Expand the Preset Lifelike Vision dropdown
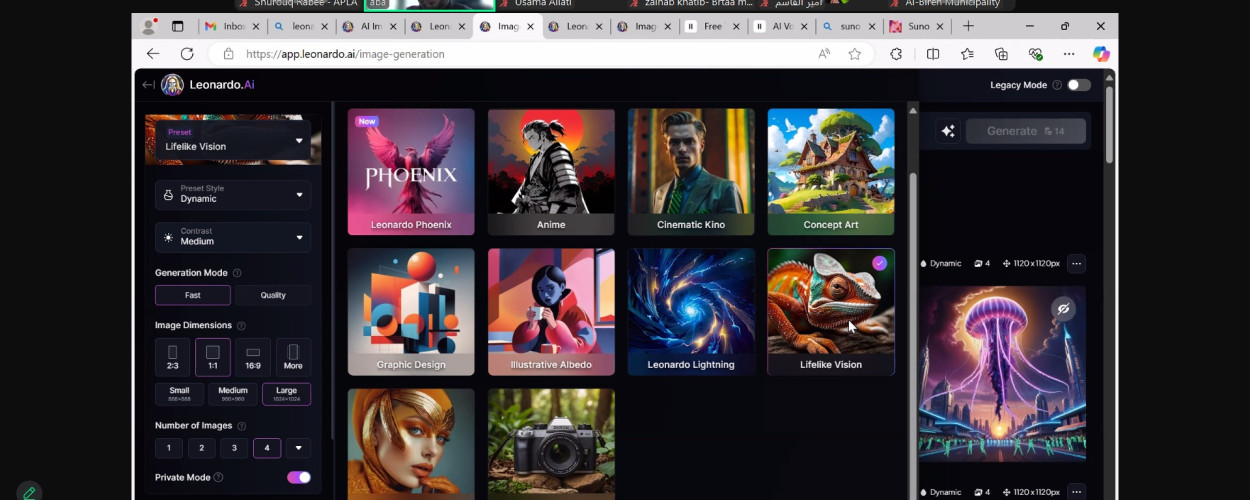The width and height of the screenshot is (1250, 500). pos(233,140)
